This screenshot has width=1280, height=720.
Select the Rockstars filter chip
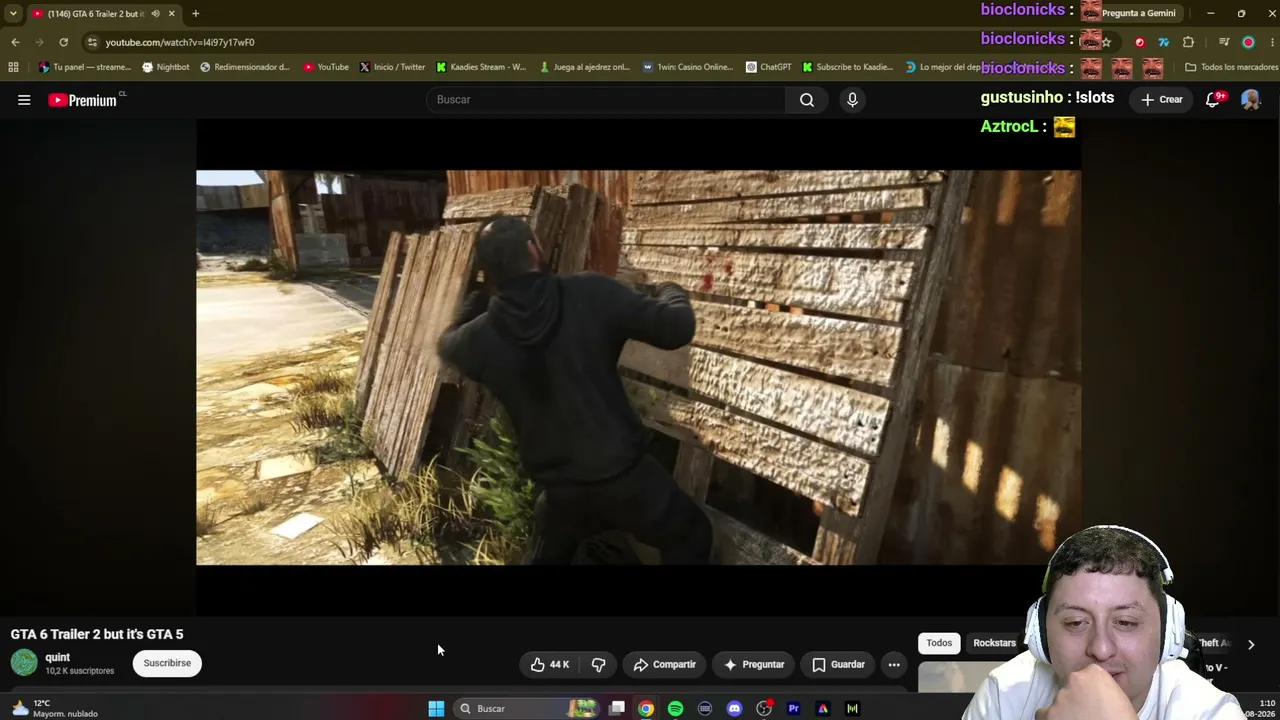pos(994,643)
